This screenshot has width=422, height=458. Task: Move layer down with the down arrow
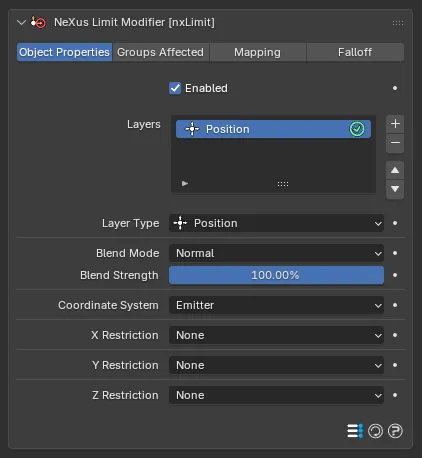click(395, 189)
